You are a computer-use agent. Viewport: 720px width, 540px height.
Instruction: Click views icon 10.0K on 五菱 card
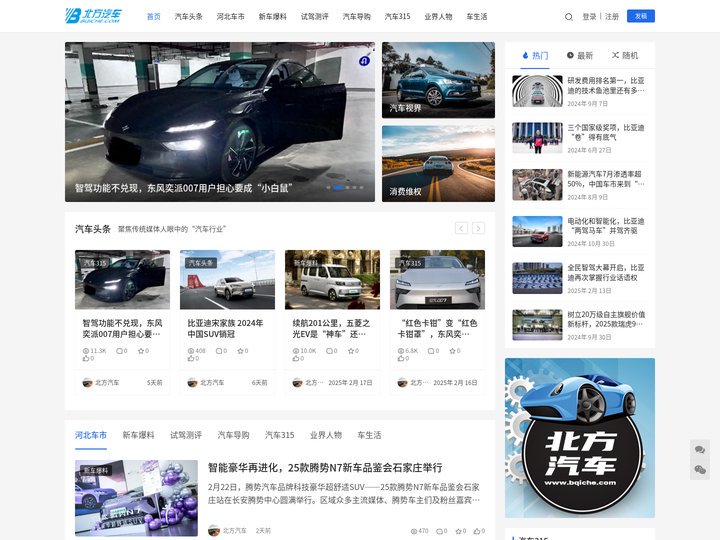[x=296, y=351]
